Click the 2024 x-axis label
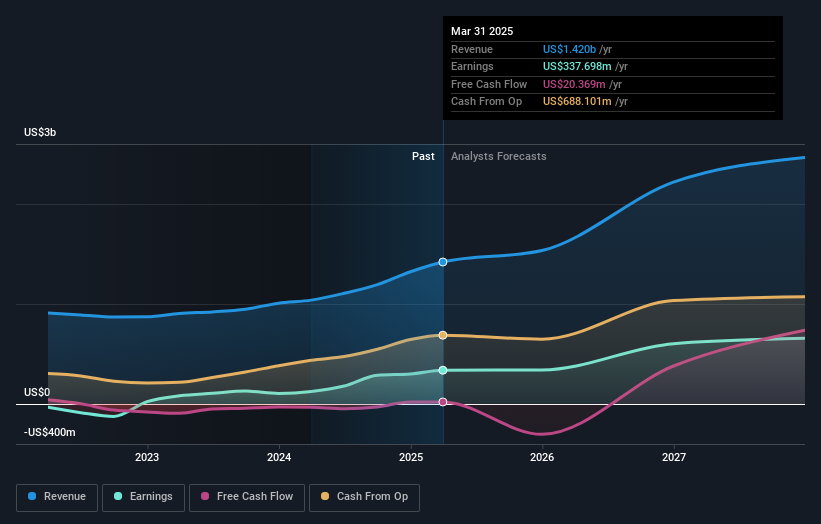Image resolution: width=821 pixels, height=524 pixels. (x=279, y=457)
